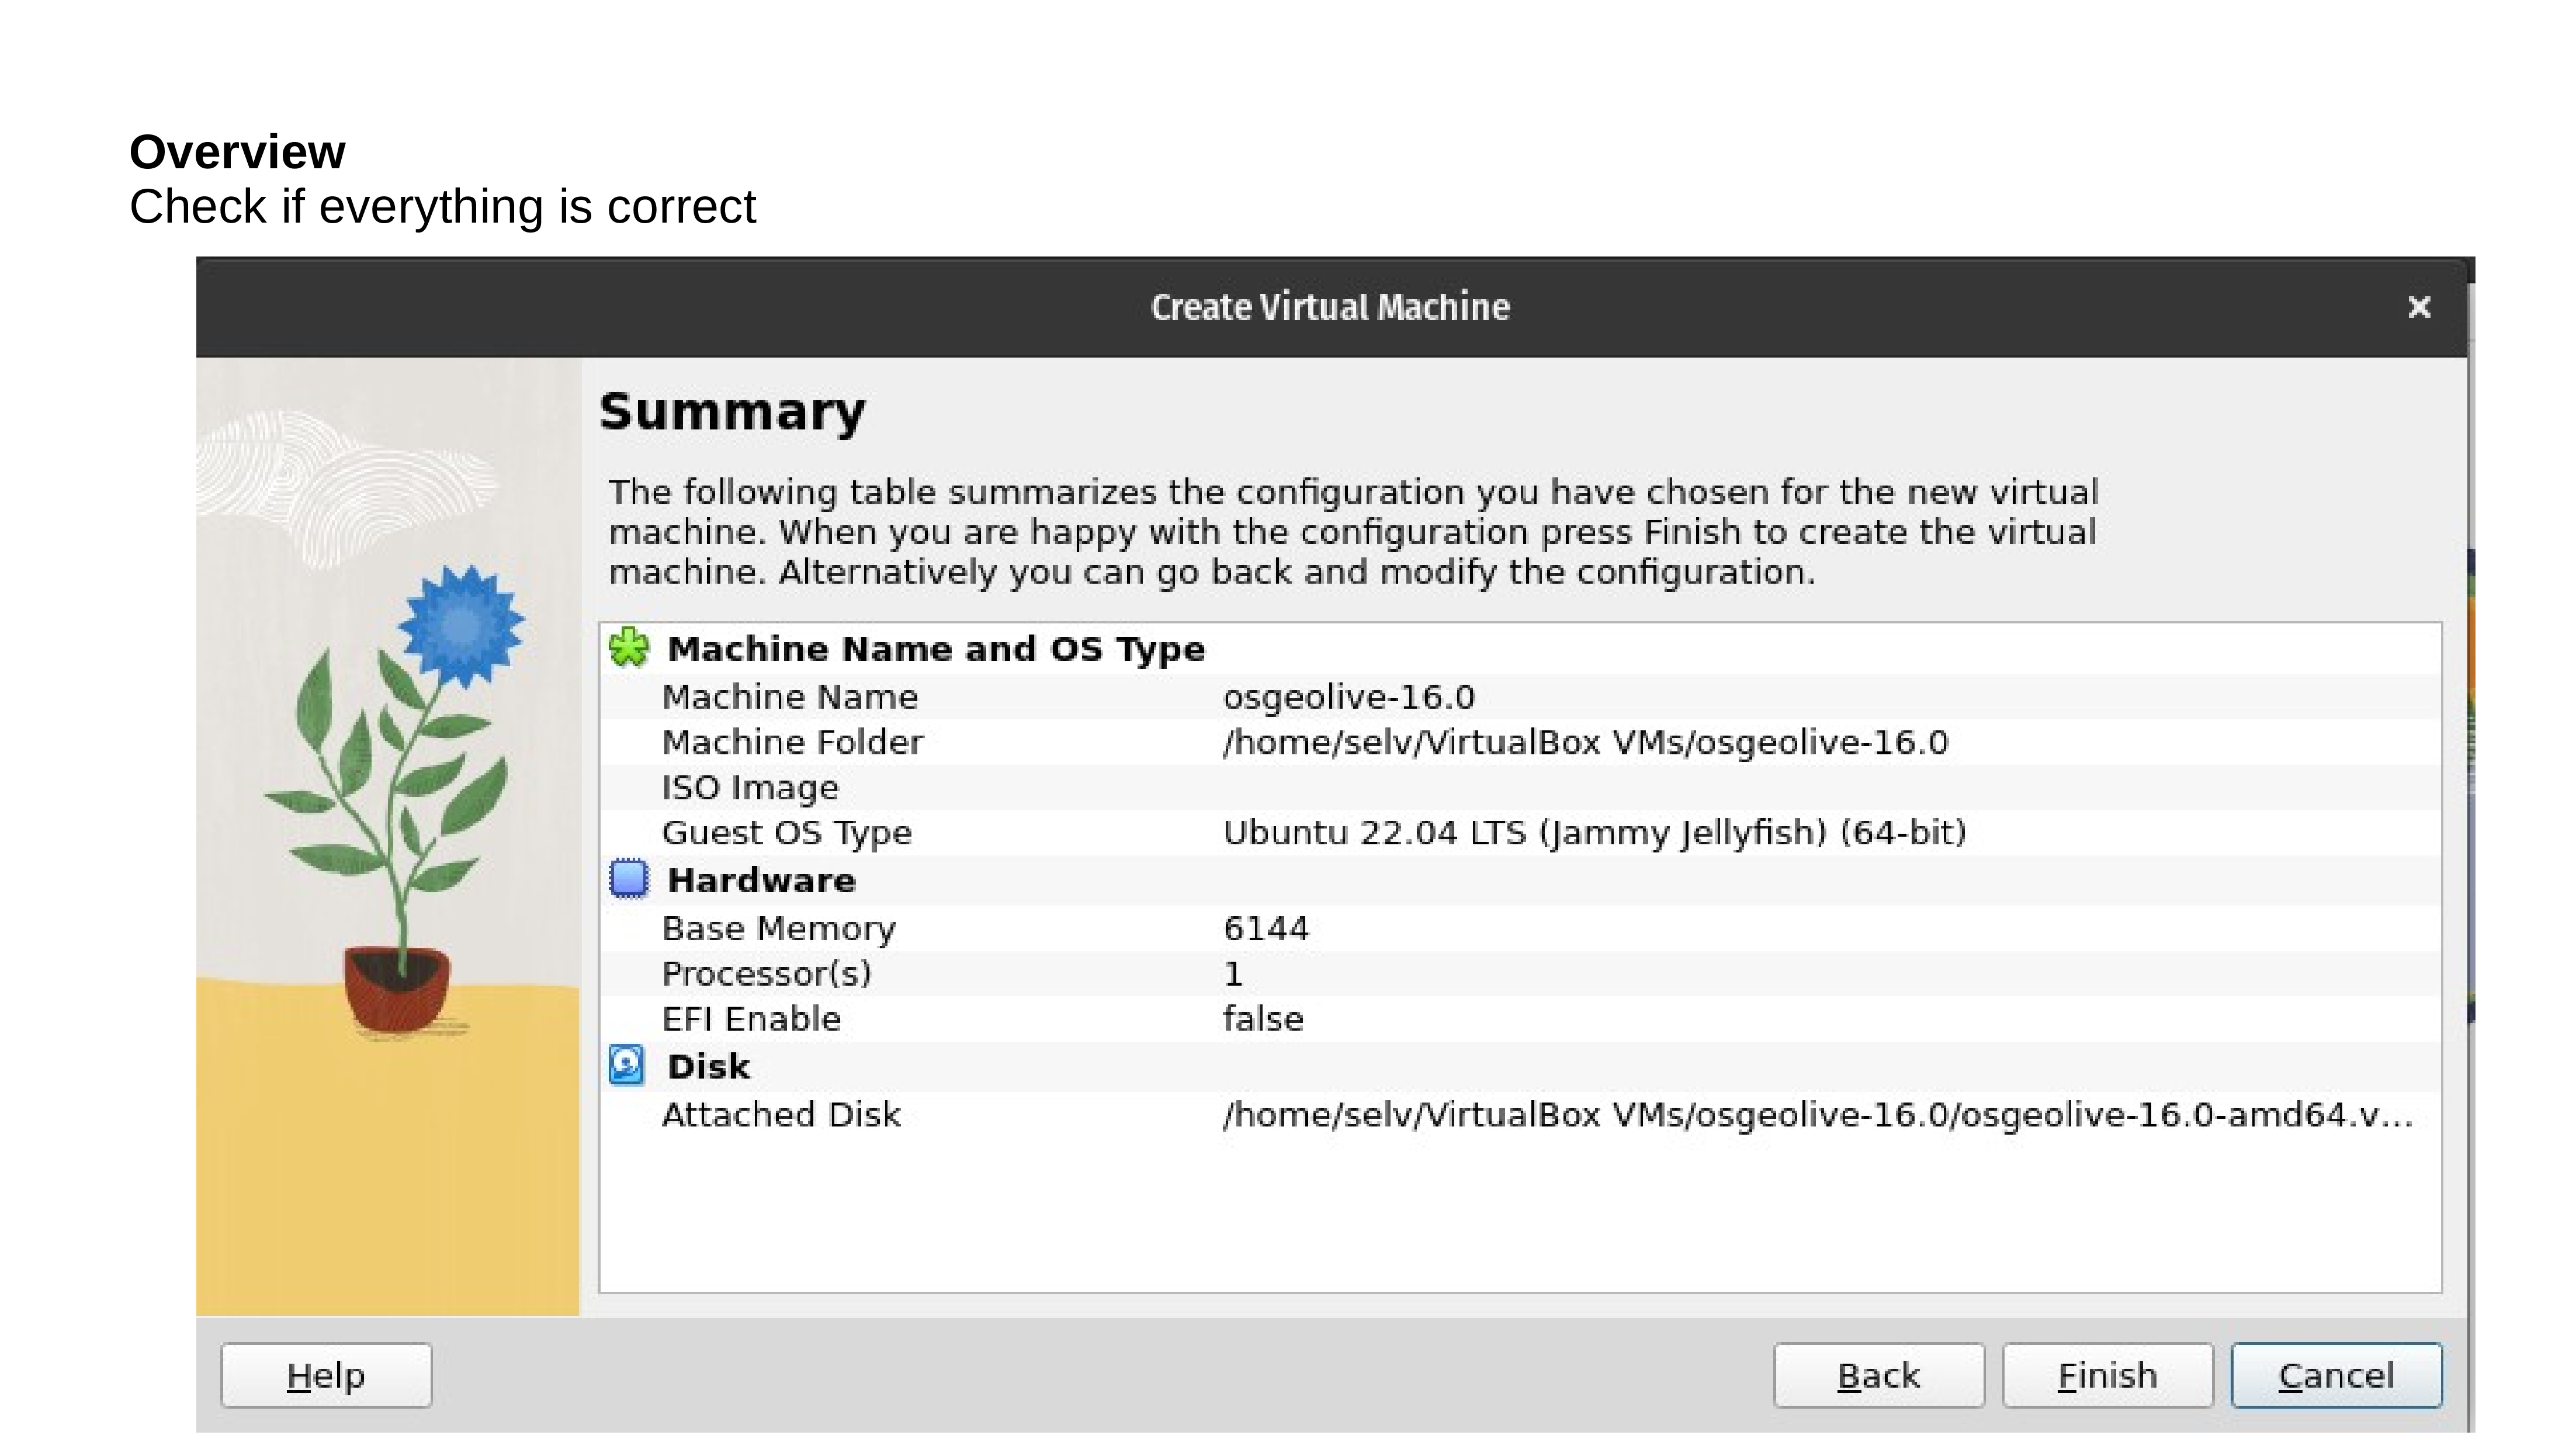Click Finish to create the VM
This screenshot has height=1449, width=2576.
coord(2108,1376)
